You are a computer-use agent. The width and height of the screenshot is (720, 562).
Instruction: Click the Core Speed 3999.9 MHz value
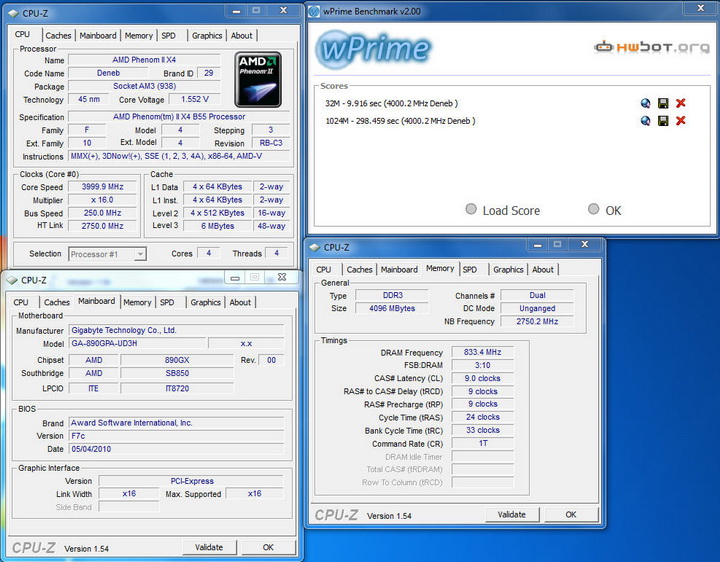tap(102, 187)
